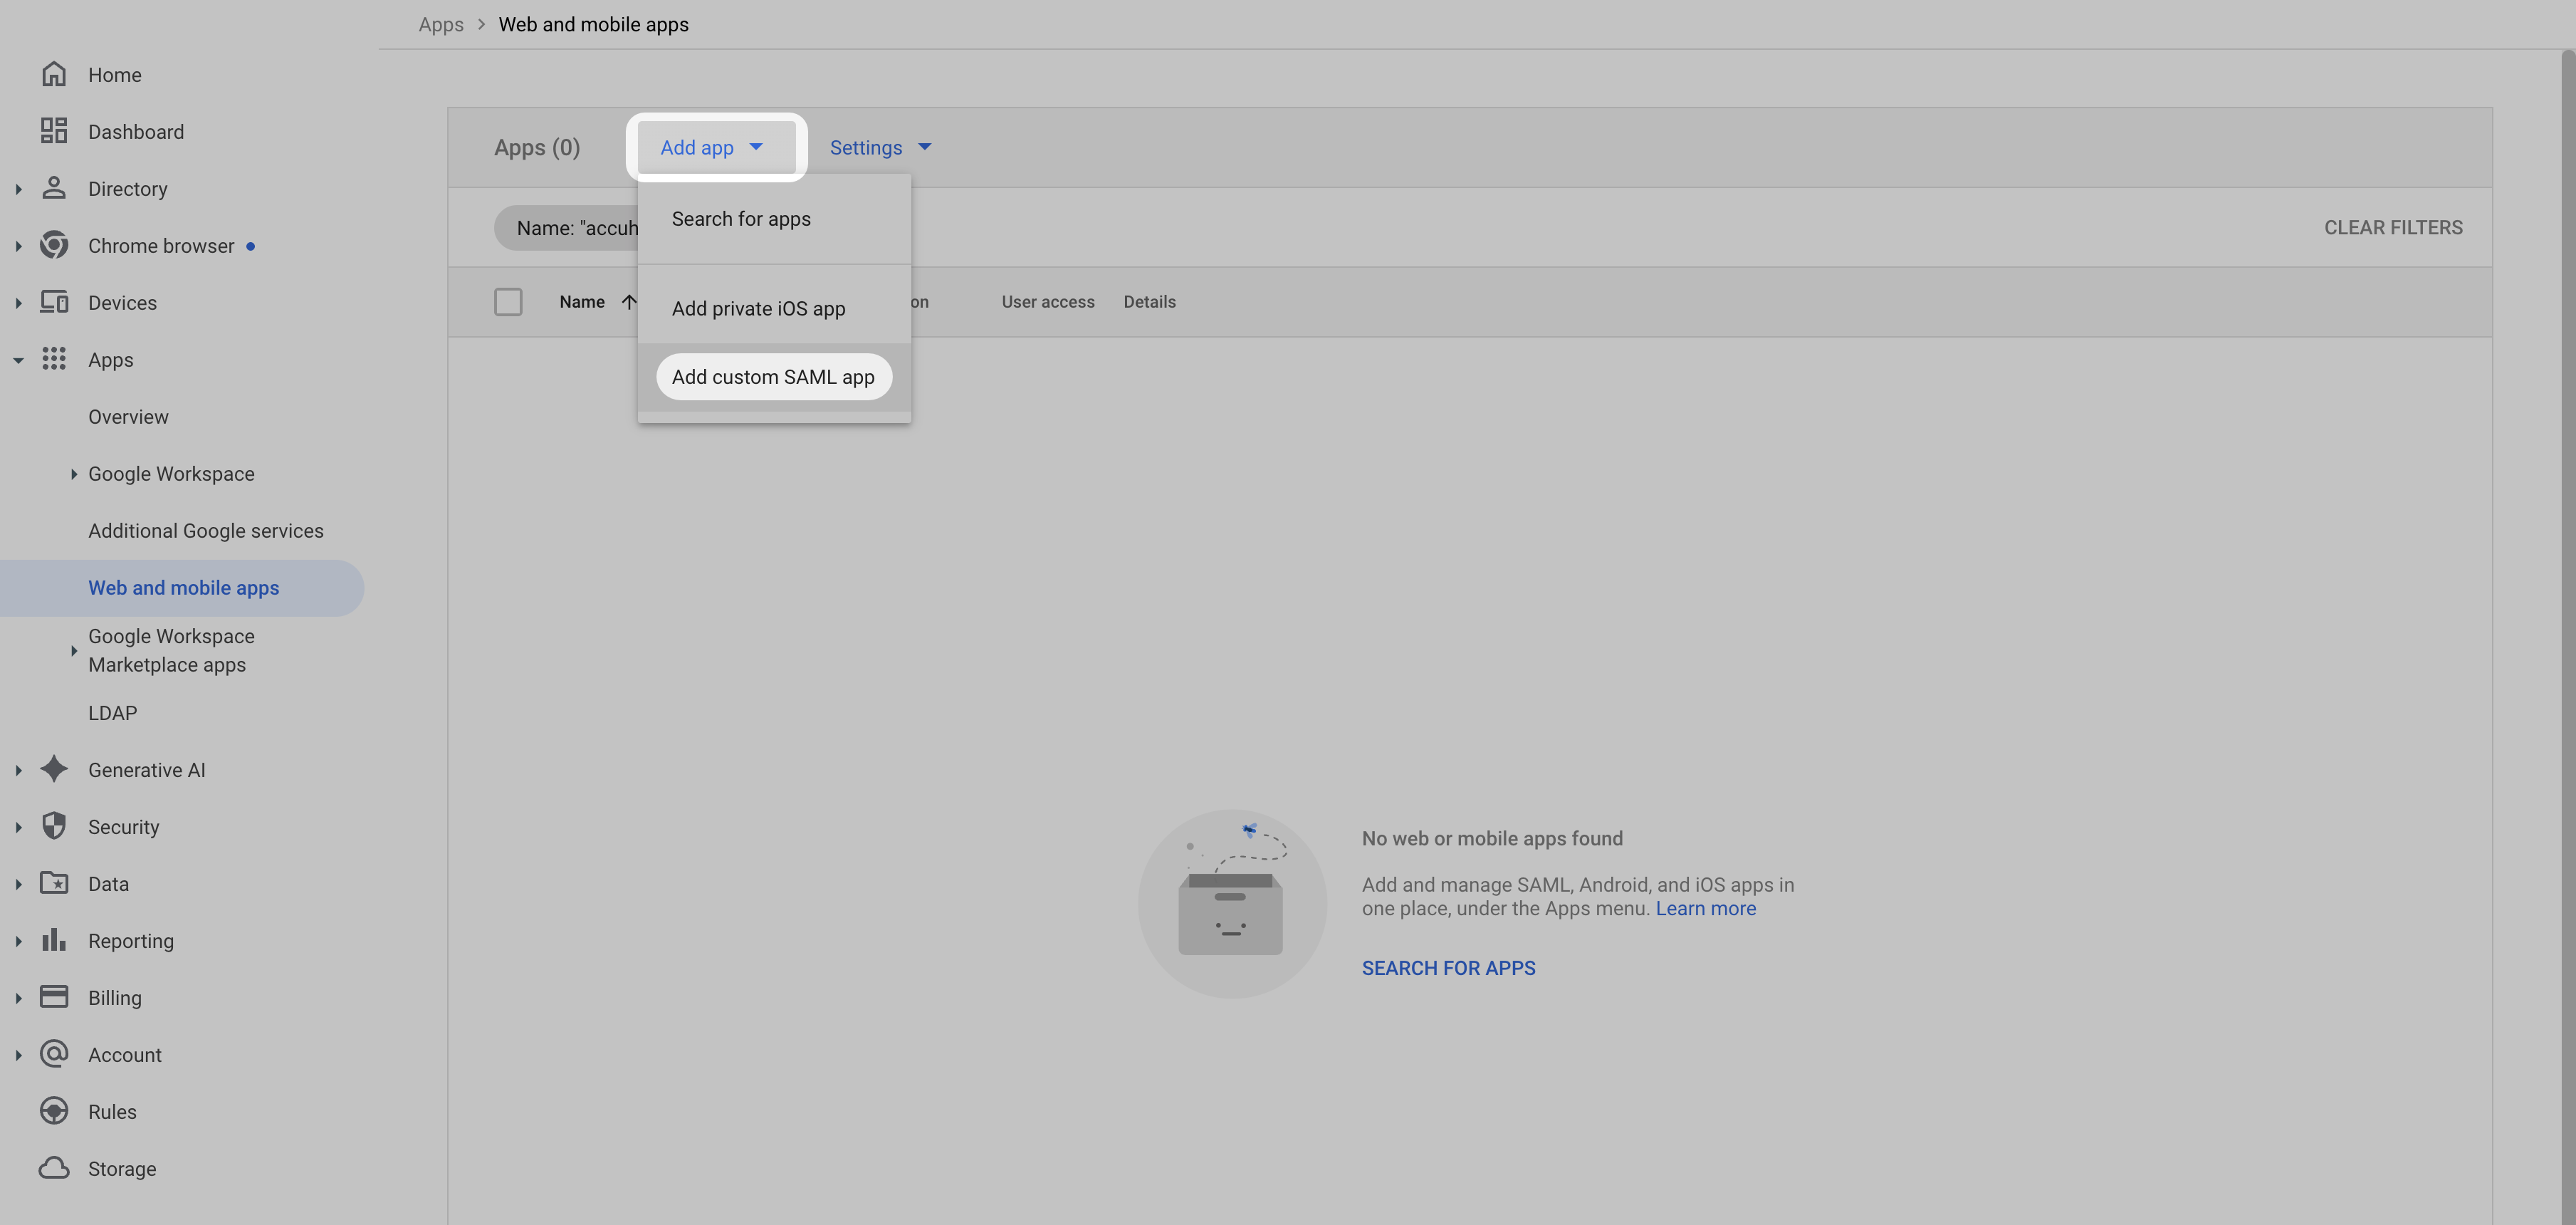Expand the Directory section arrow

coord(18,188)
